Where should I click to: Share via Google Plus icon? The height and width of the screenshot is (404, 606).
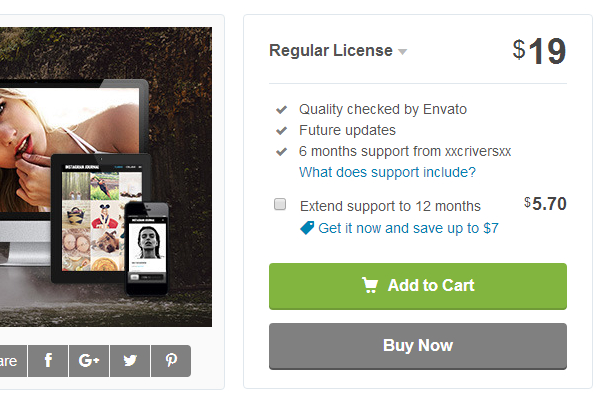click(89, 361)
